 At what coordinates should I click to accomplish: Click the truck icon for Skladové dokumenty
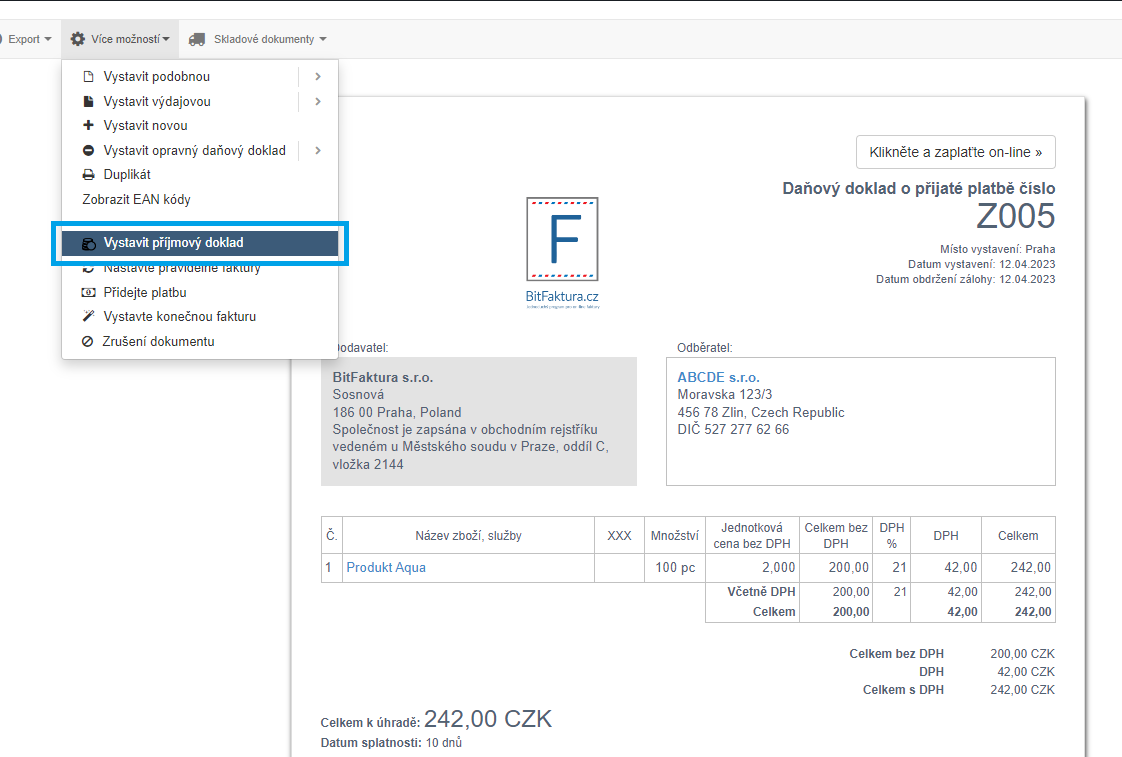pos(197,39)
